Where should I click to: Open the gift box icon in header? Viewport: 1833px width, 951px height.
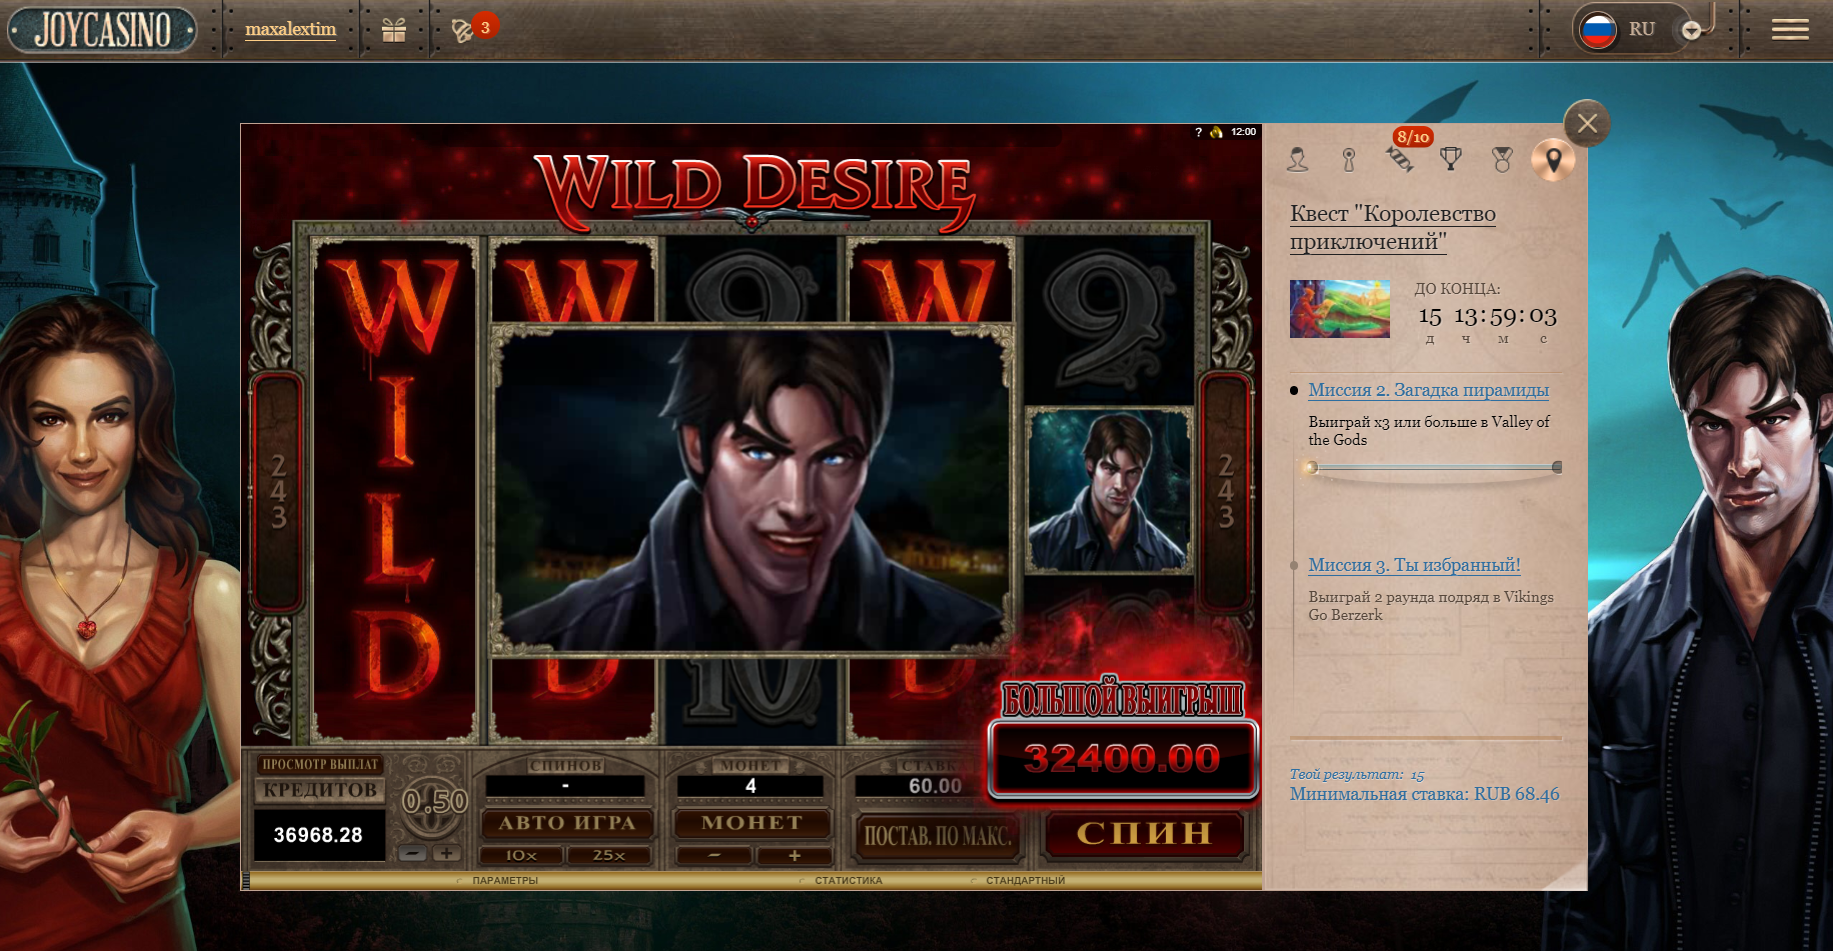394,30
